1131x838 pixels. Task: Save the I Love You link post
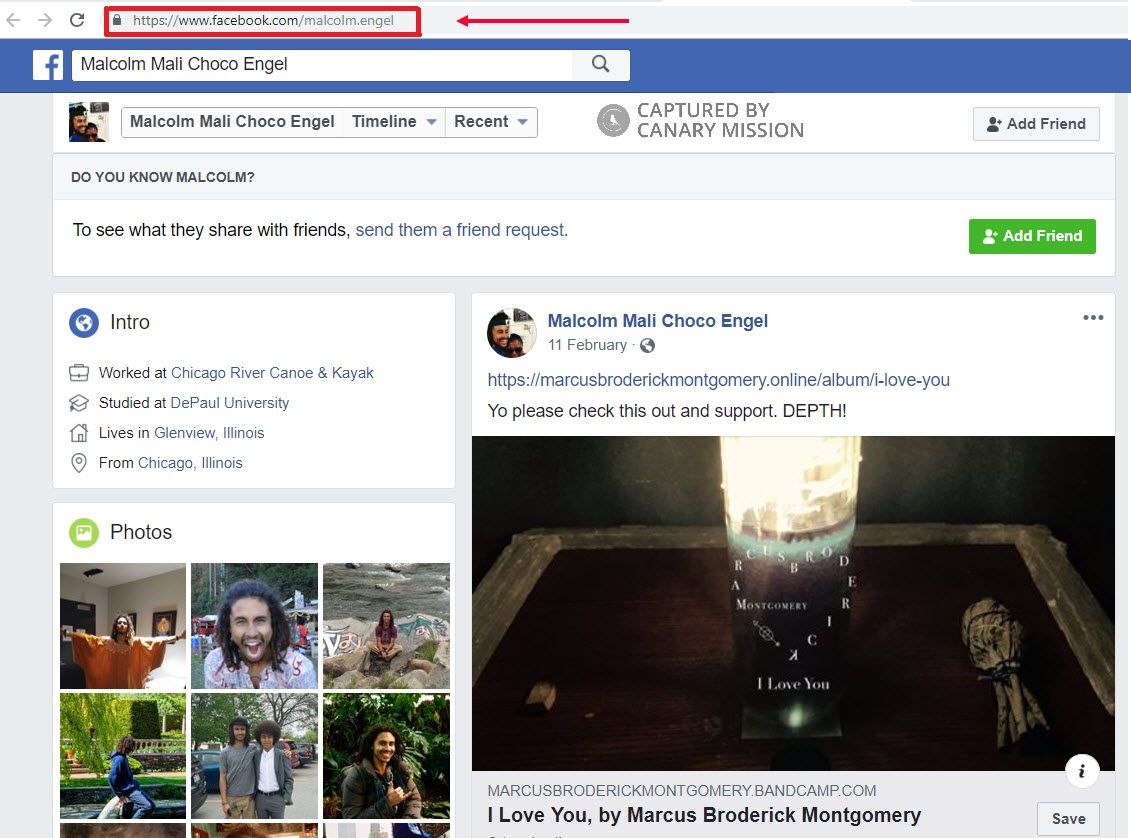tap(1068, 818)
